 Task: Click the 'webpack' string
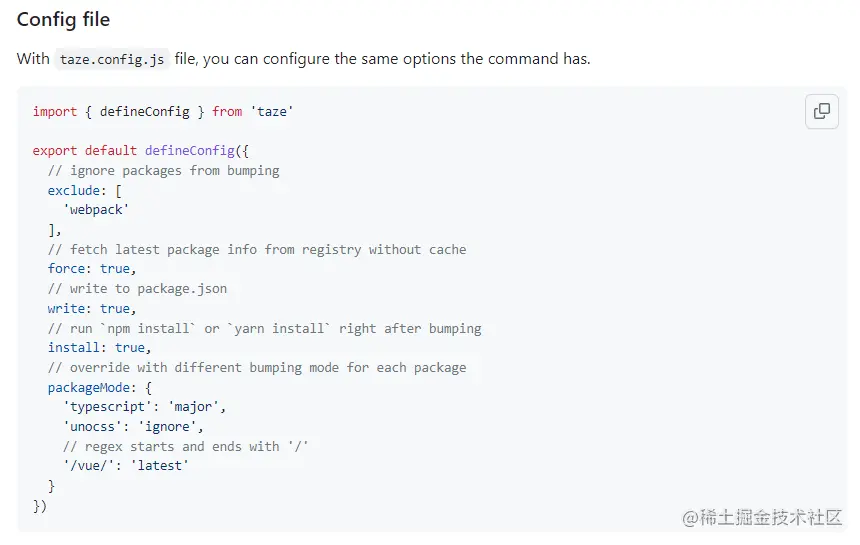click(x=96, y=210)
